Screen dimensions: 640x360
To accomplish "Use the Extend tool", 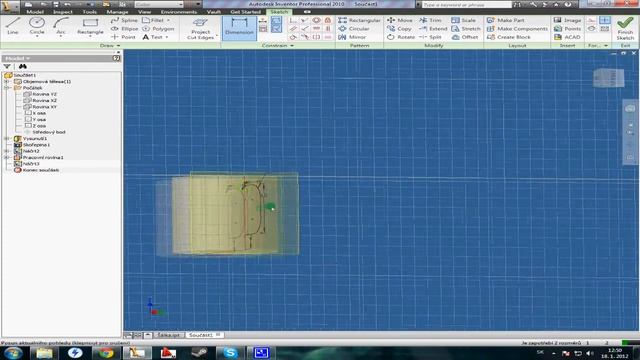I will coord(433,29).
